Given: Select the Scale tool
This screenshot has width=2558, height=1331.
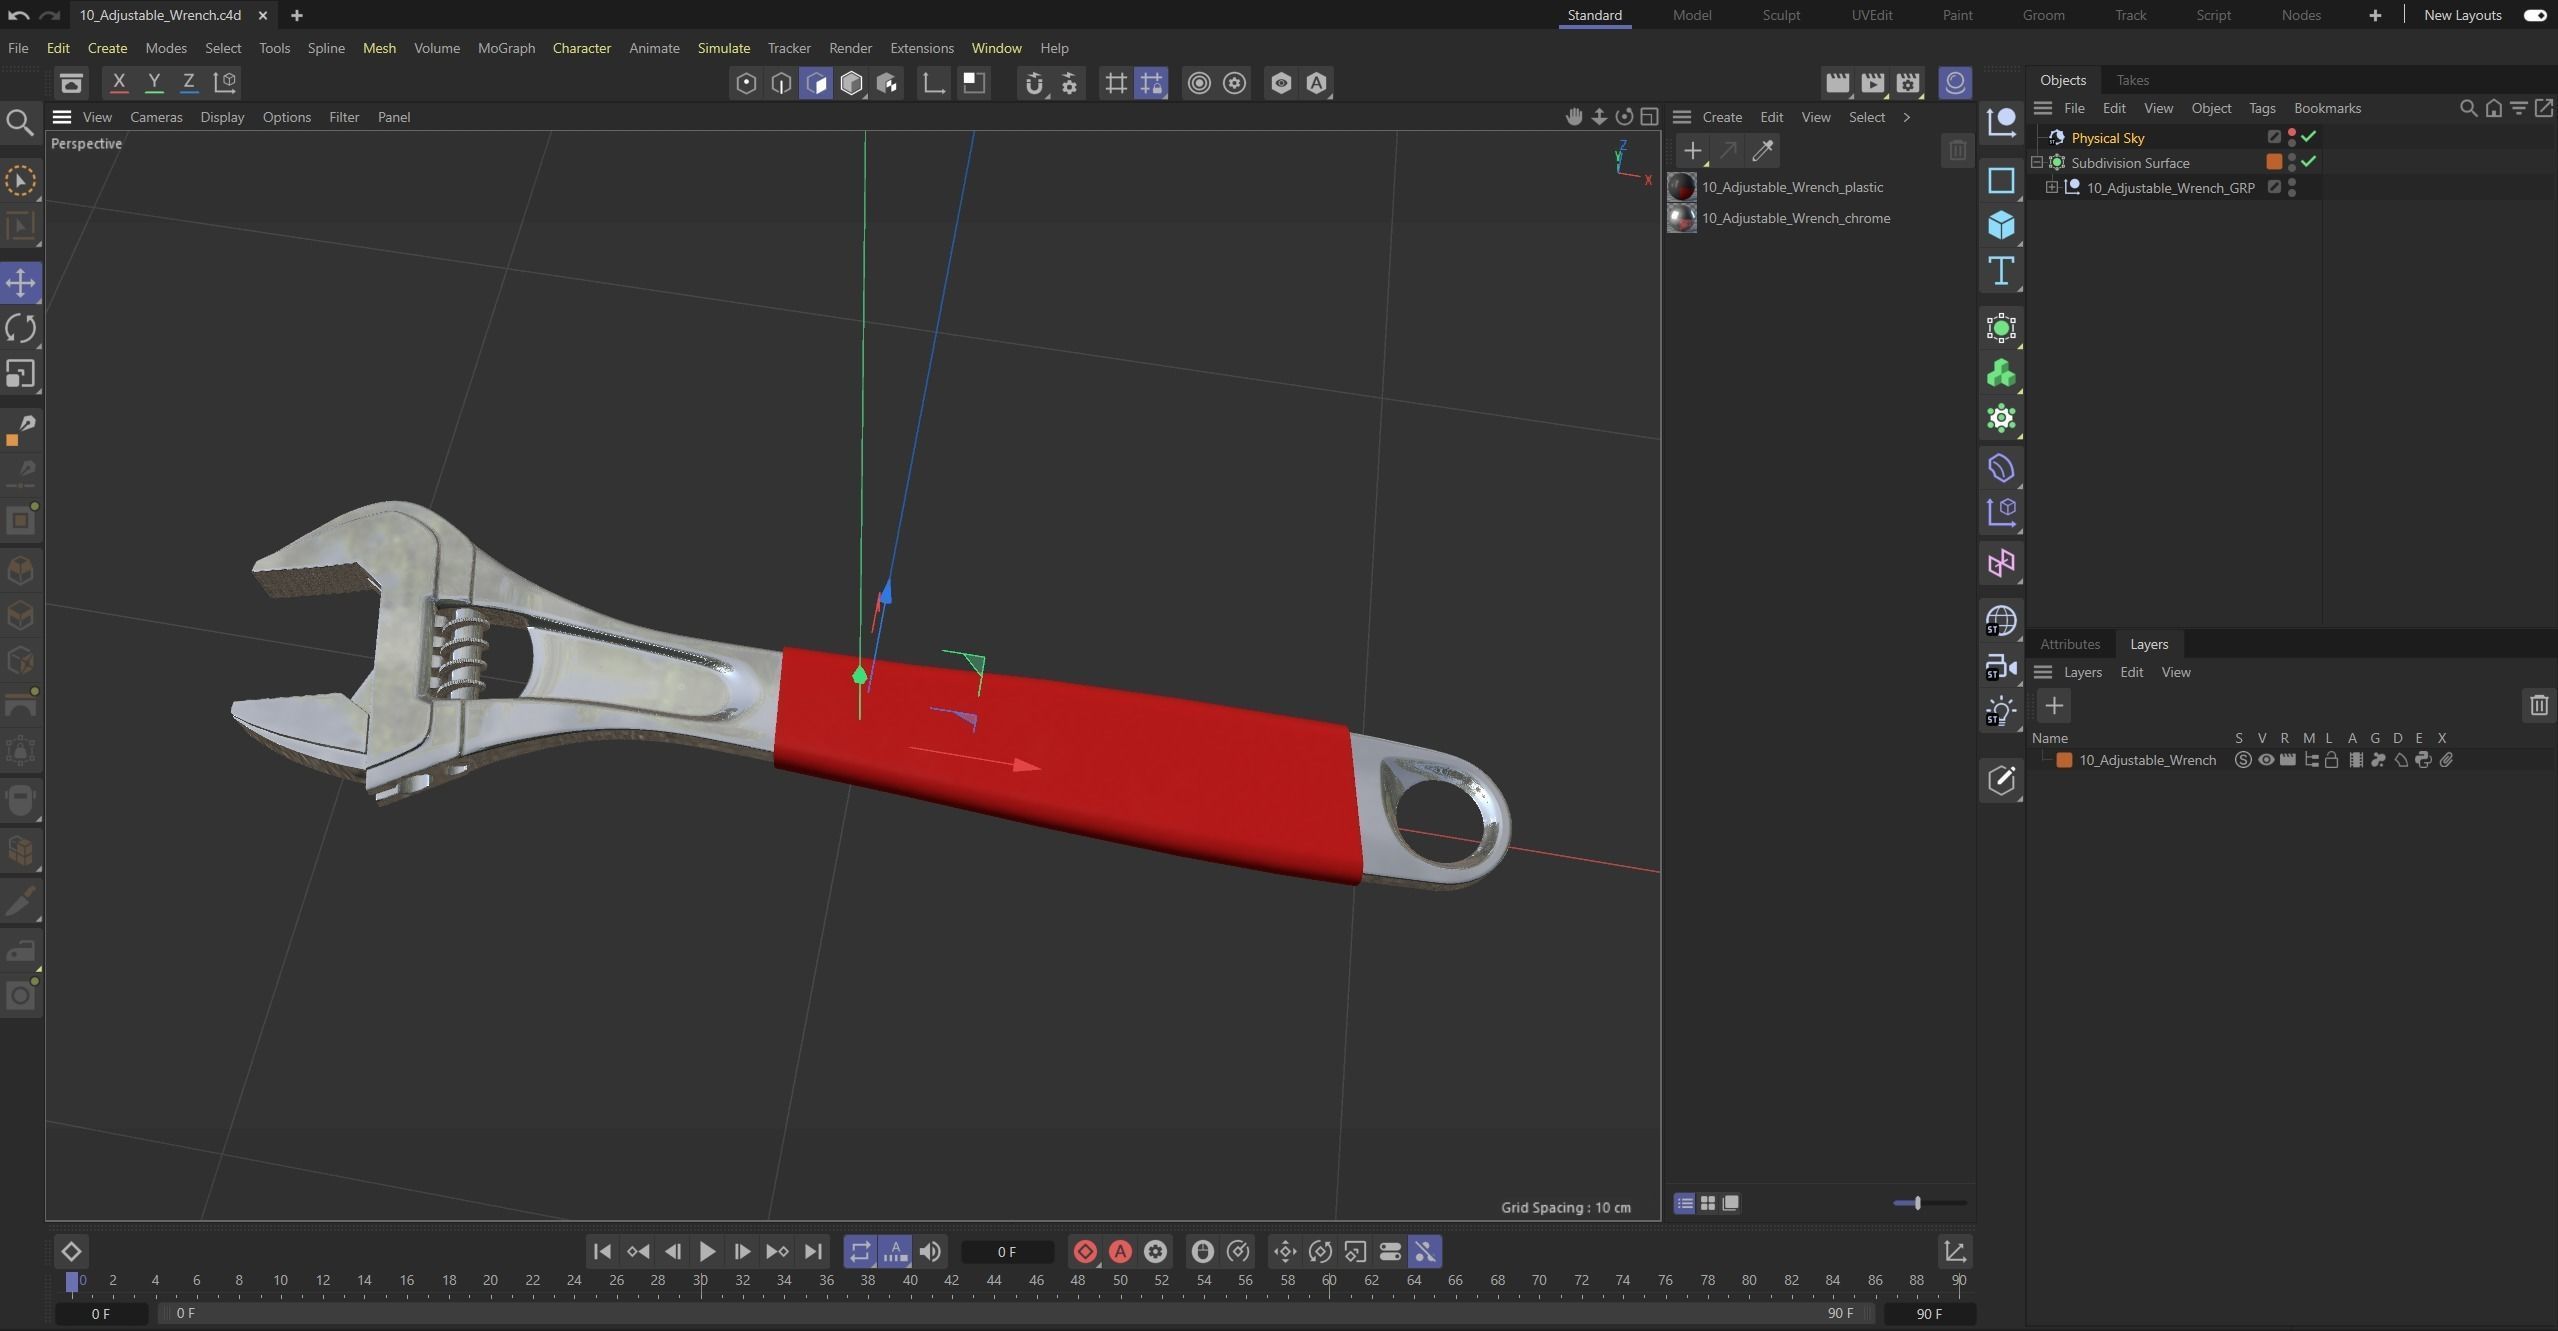Looking at the screenshot, I should 21,374.
